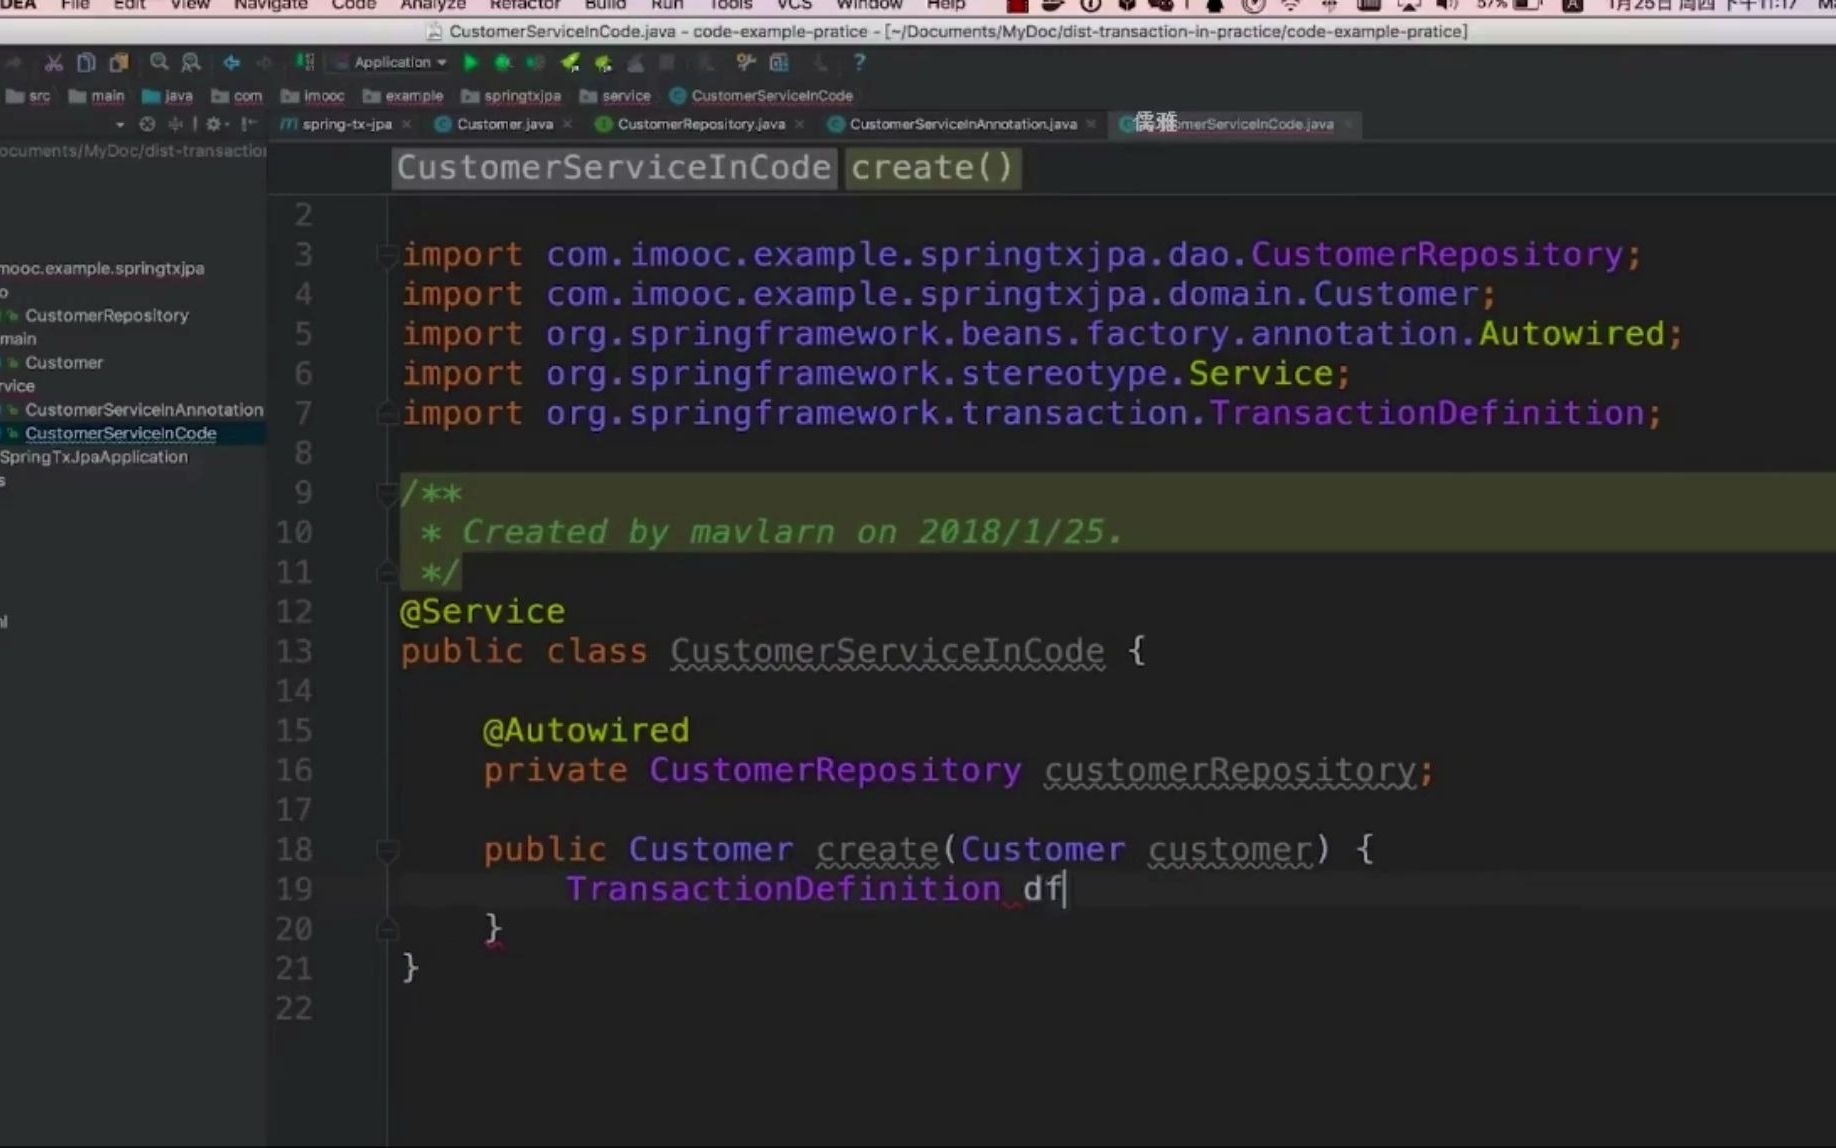Click main folder in navigation bar
This screenshot has height=1148, width=1836.
(97, 96)
